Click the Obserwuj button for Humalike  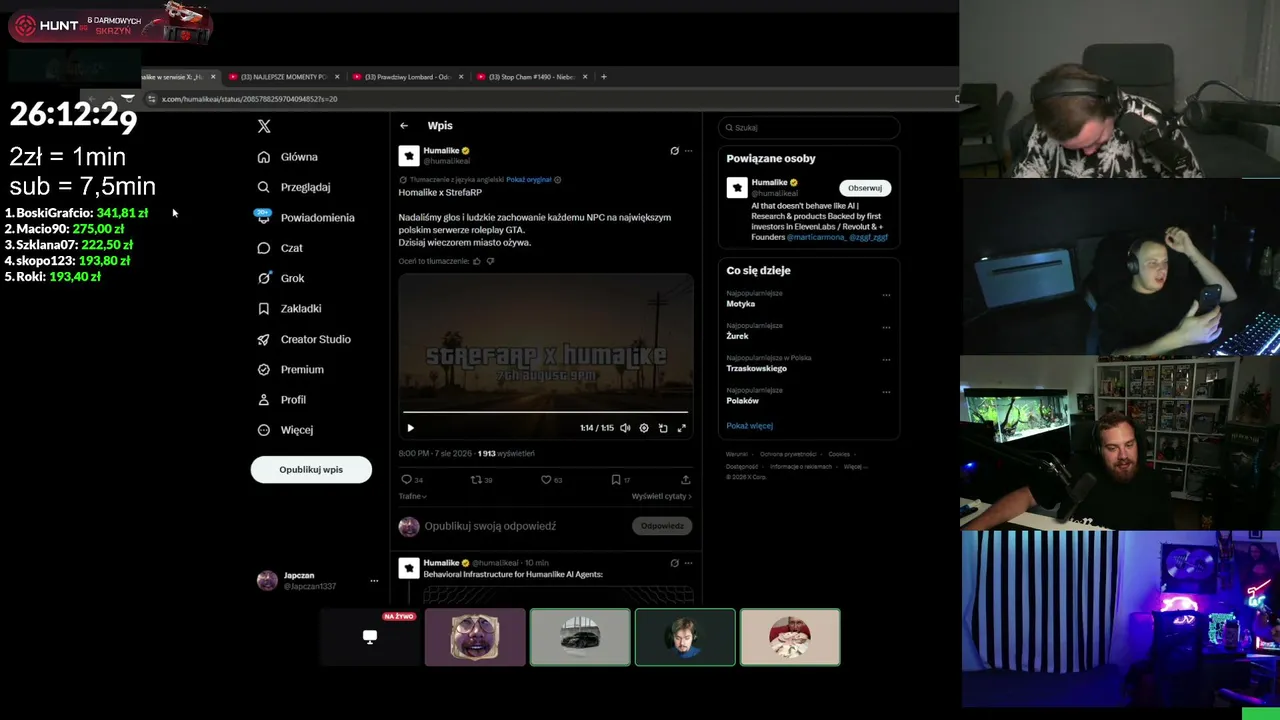865,188
